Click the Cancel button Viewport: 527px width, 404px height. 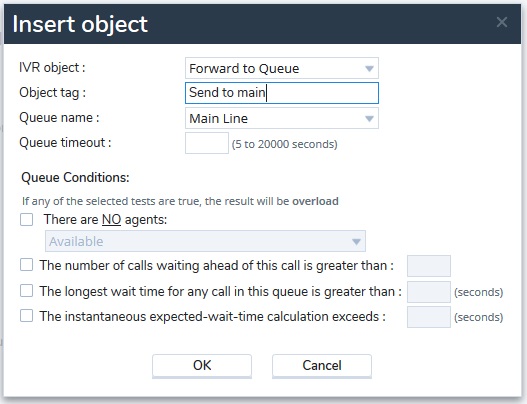point(322,366)
